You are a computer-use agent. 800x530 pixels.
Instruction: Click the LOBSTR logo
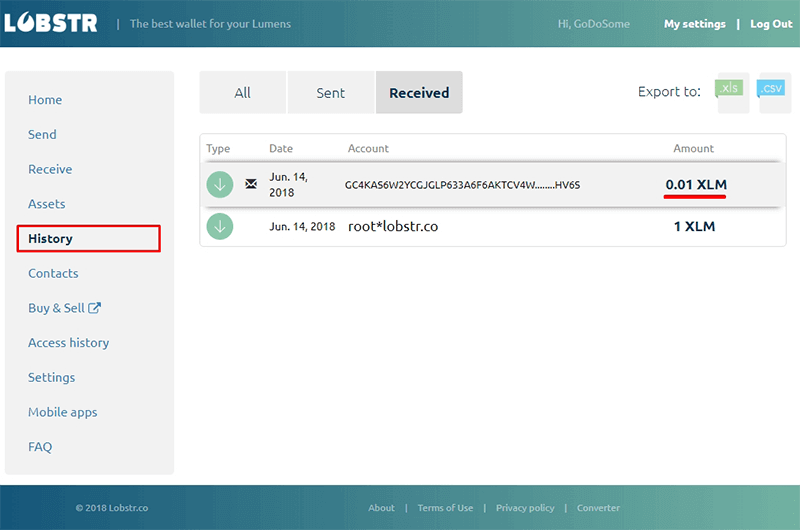pos(51,23)
